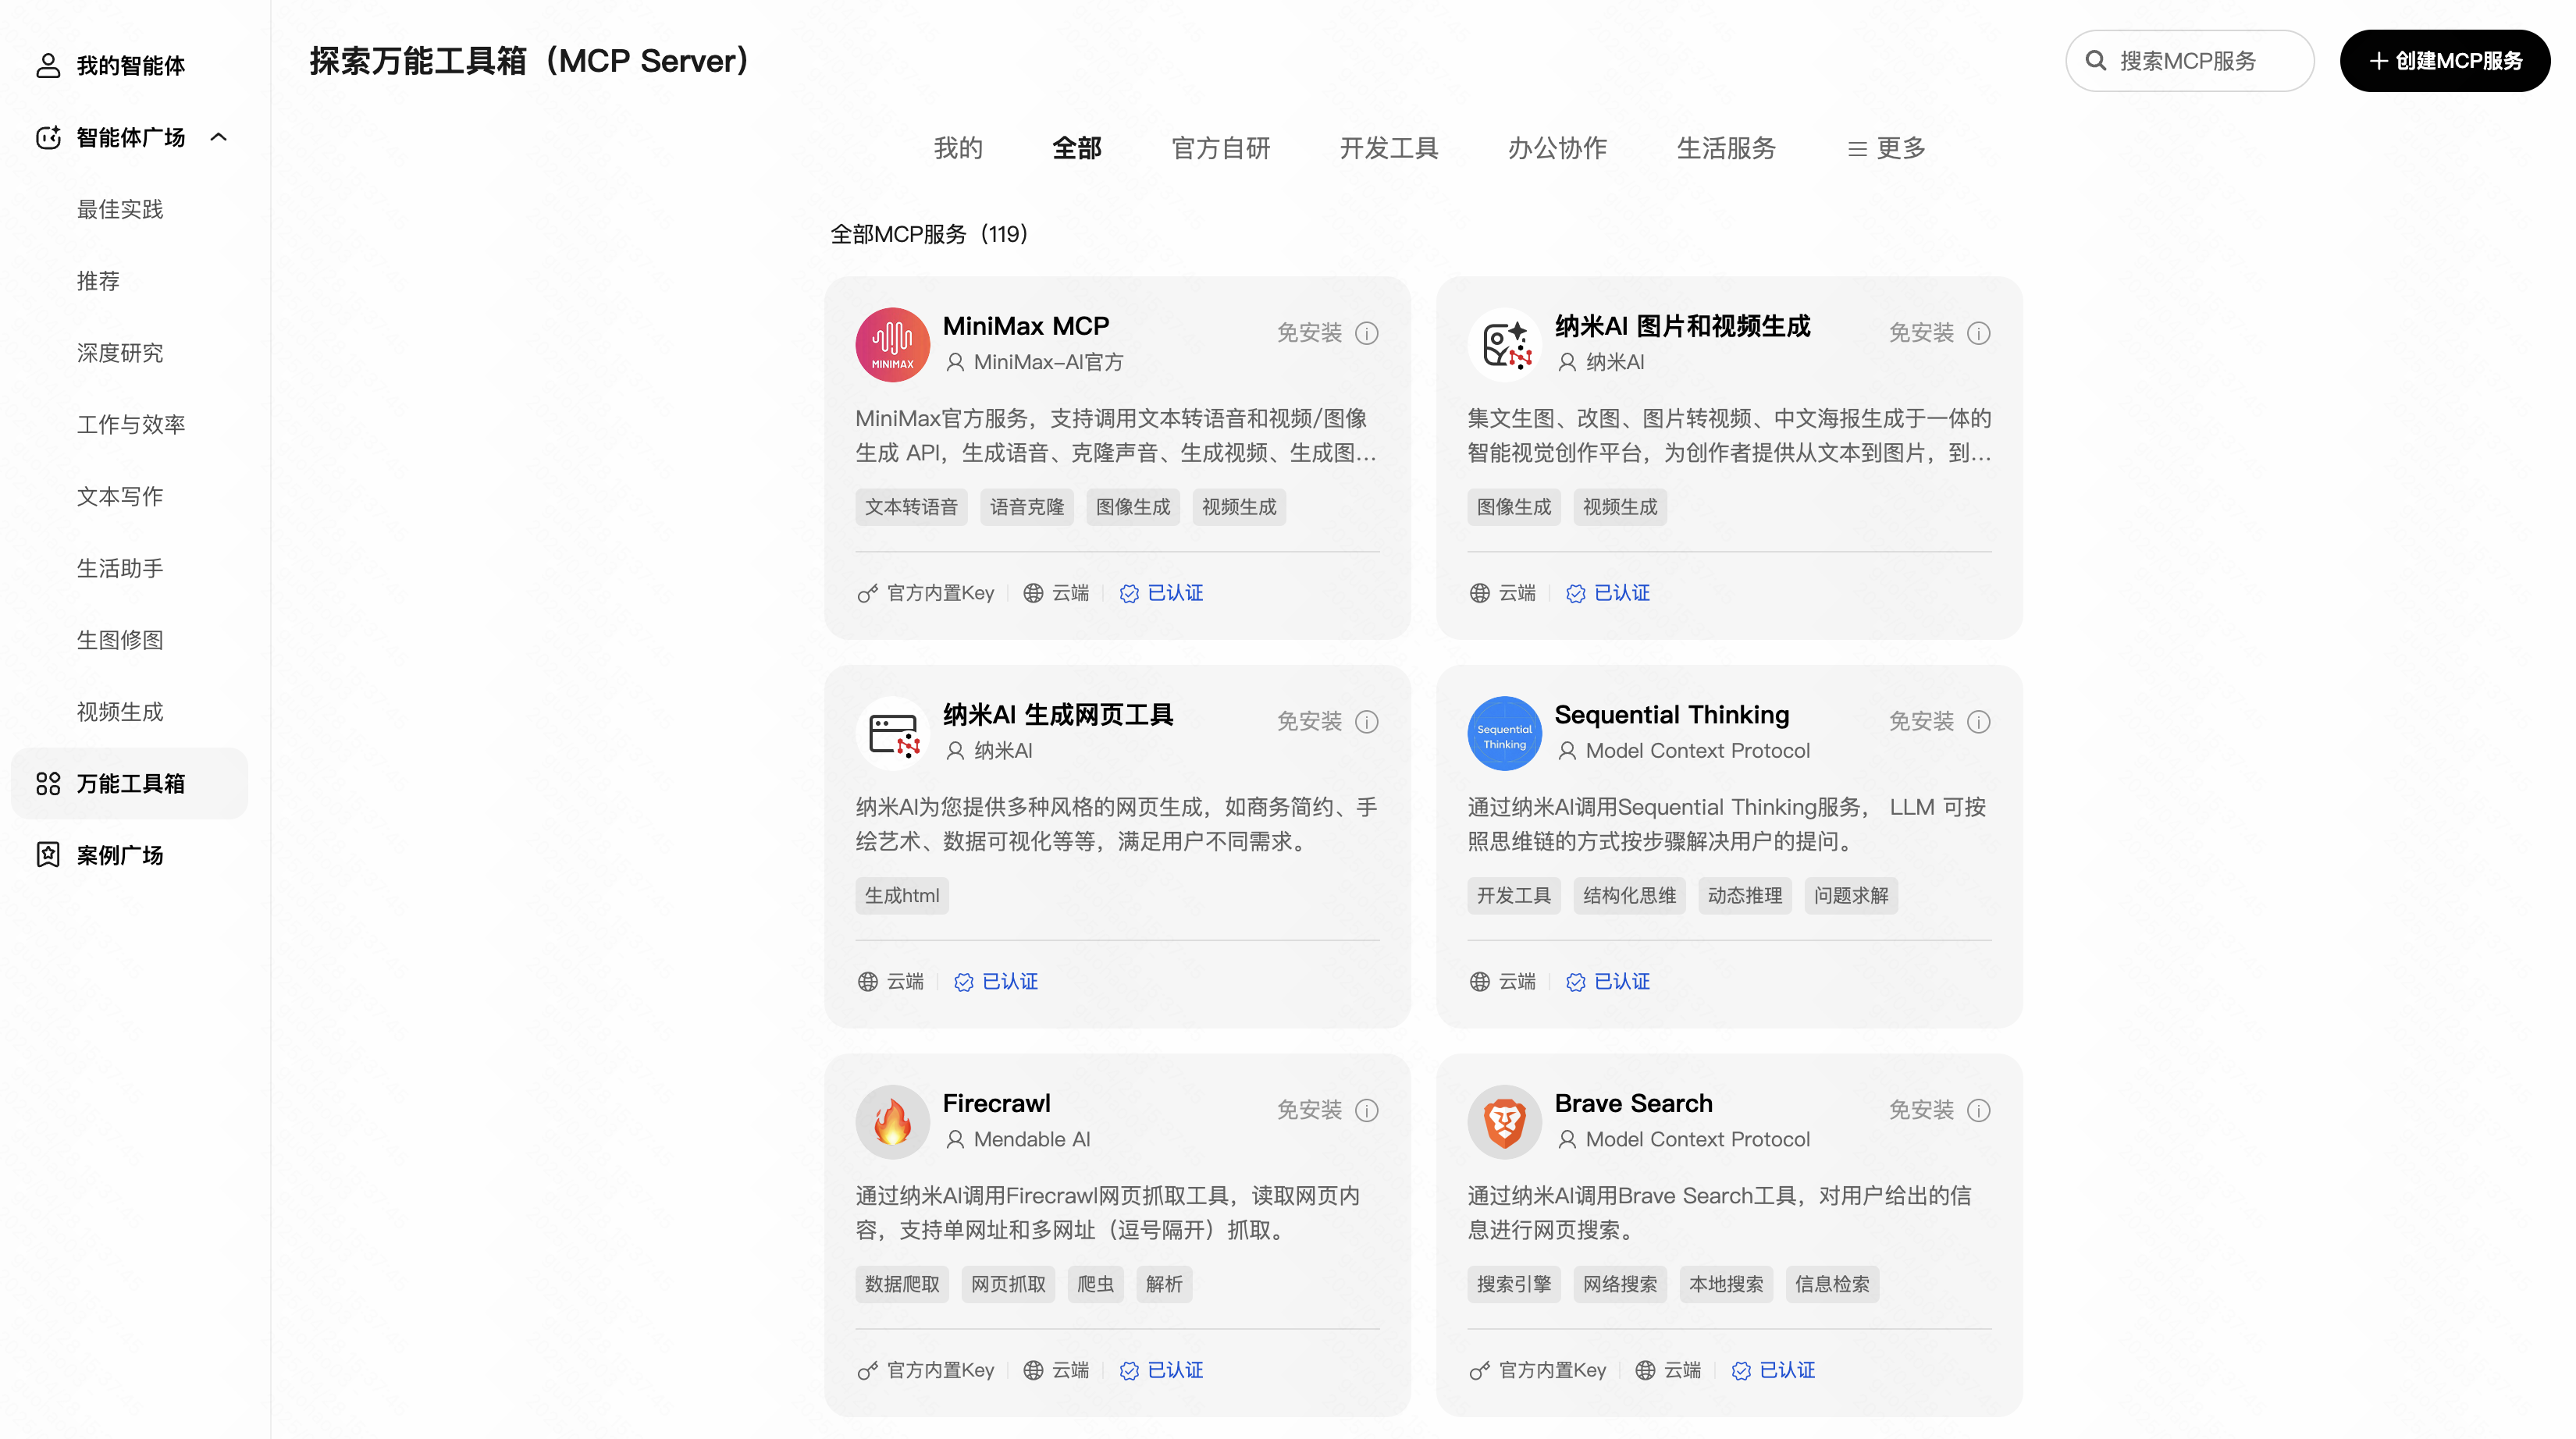Open the Brave Search card title
The width and height of the screenshot is (2576, 1439).
coord(1633,1104)
